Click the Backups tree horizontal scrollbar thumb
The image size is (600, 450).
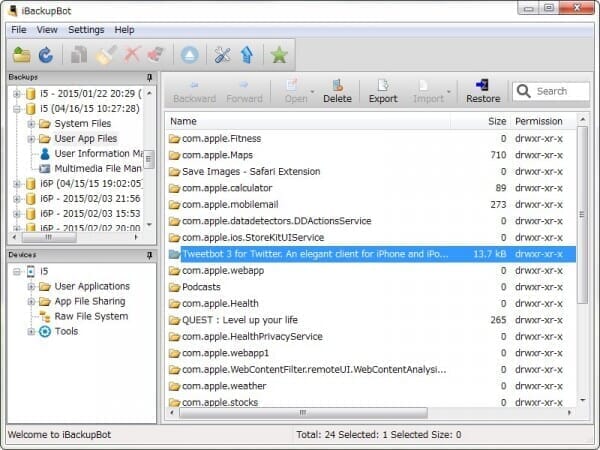49,237
